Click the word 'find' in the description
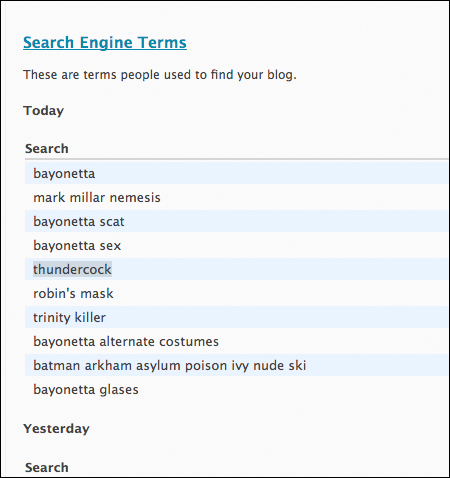Viewport: 450px width, 478px height. 222,75
